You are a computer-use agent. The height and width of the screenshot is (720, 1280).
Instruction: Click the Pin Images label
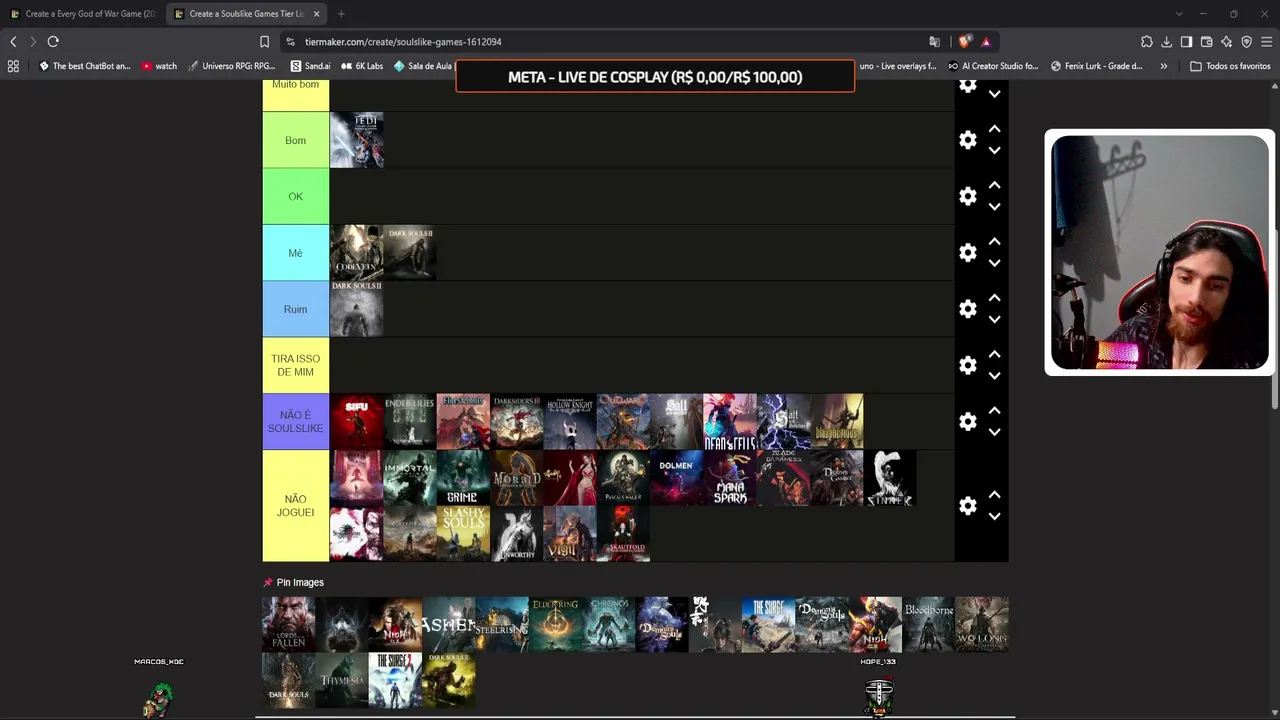pos(300,582)
